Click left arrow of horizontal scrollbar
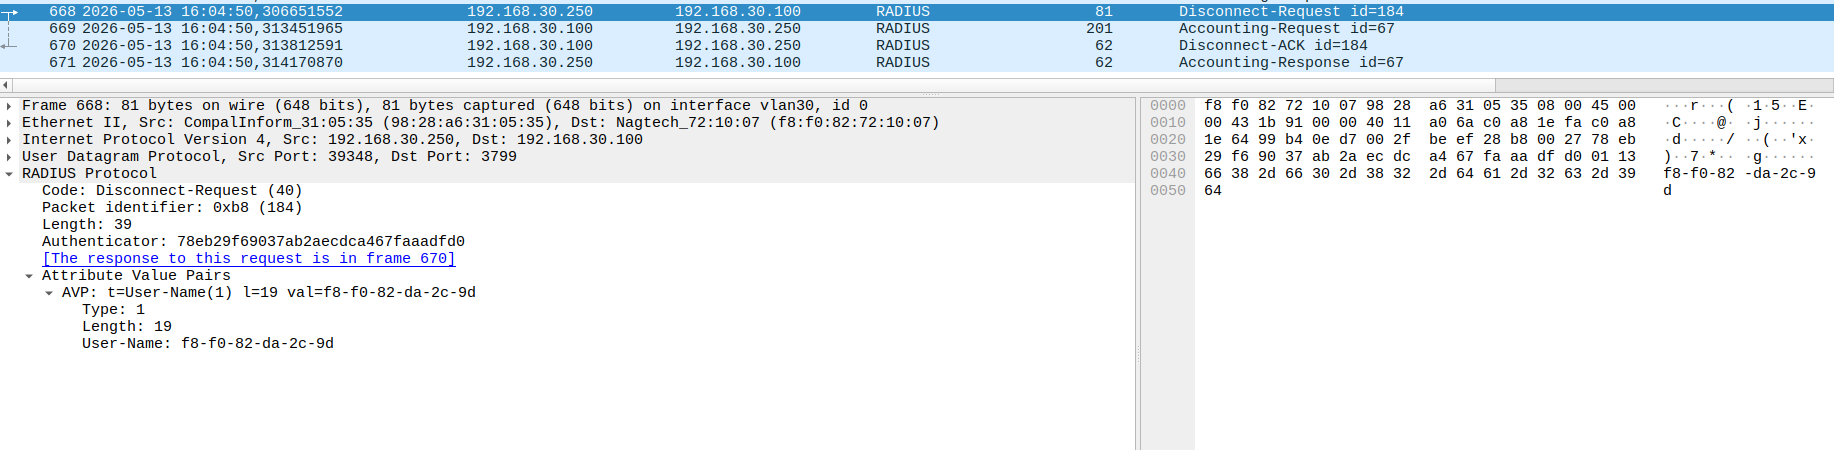This screenshot has width=1834, height=450. [x=6, y=85]
